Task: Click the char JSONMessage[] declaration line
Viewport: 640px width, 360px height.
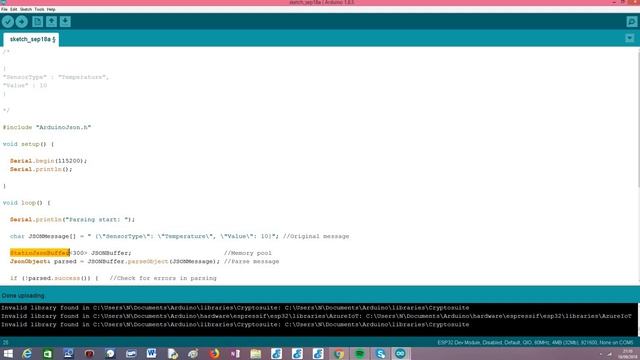Action: (144, 236)
